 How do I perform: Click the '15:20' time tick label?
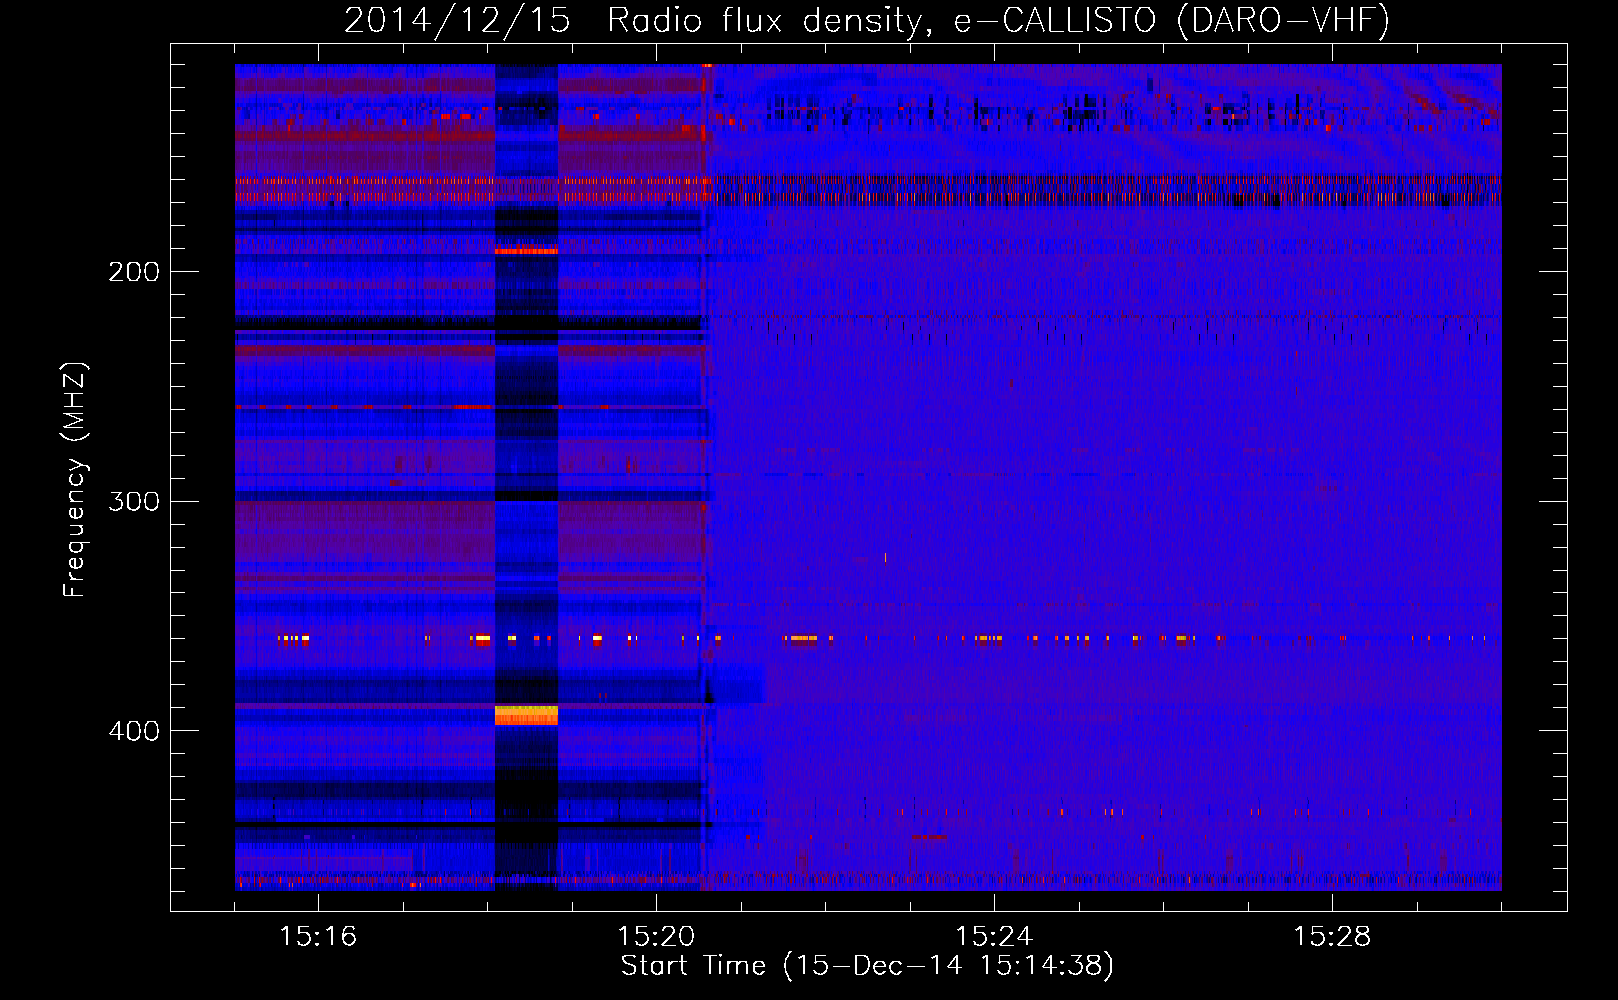[656, 937]
